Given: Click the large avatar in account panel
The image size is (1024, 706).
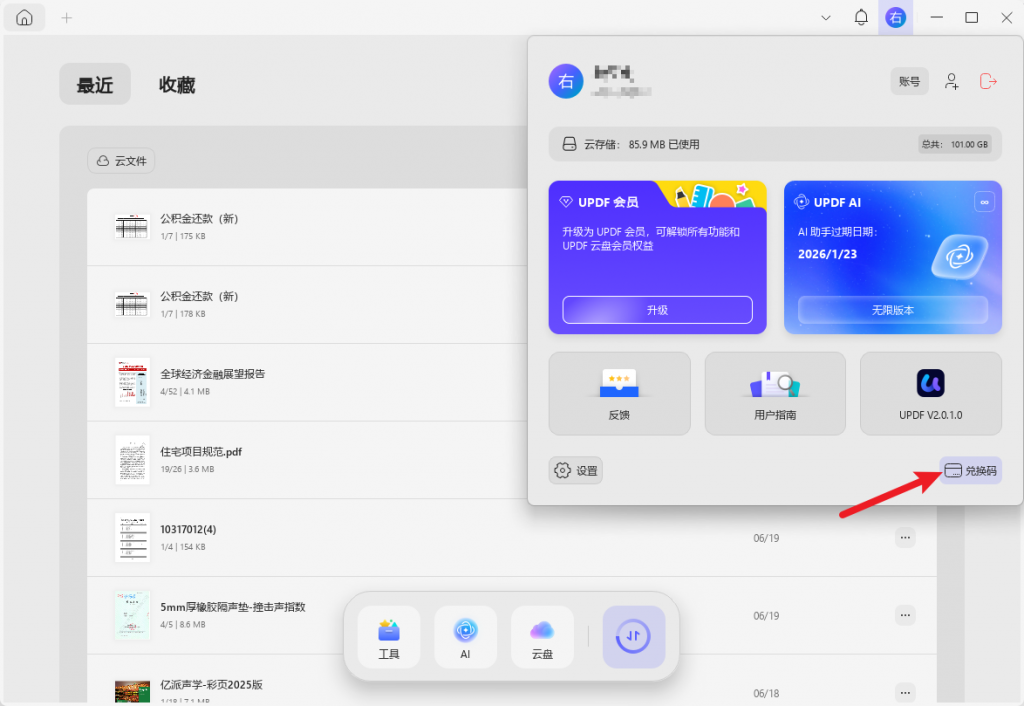Looking at the screenshot, I should tap(566, 82).
